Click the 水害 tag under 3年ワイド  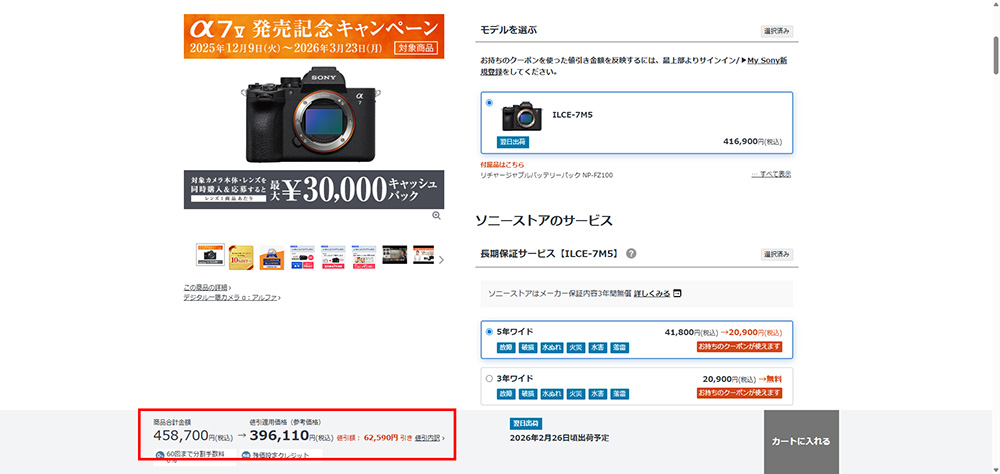click(x=598, y=394)
